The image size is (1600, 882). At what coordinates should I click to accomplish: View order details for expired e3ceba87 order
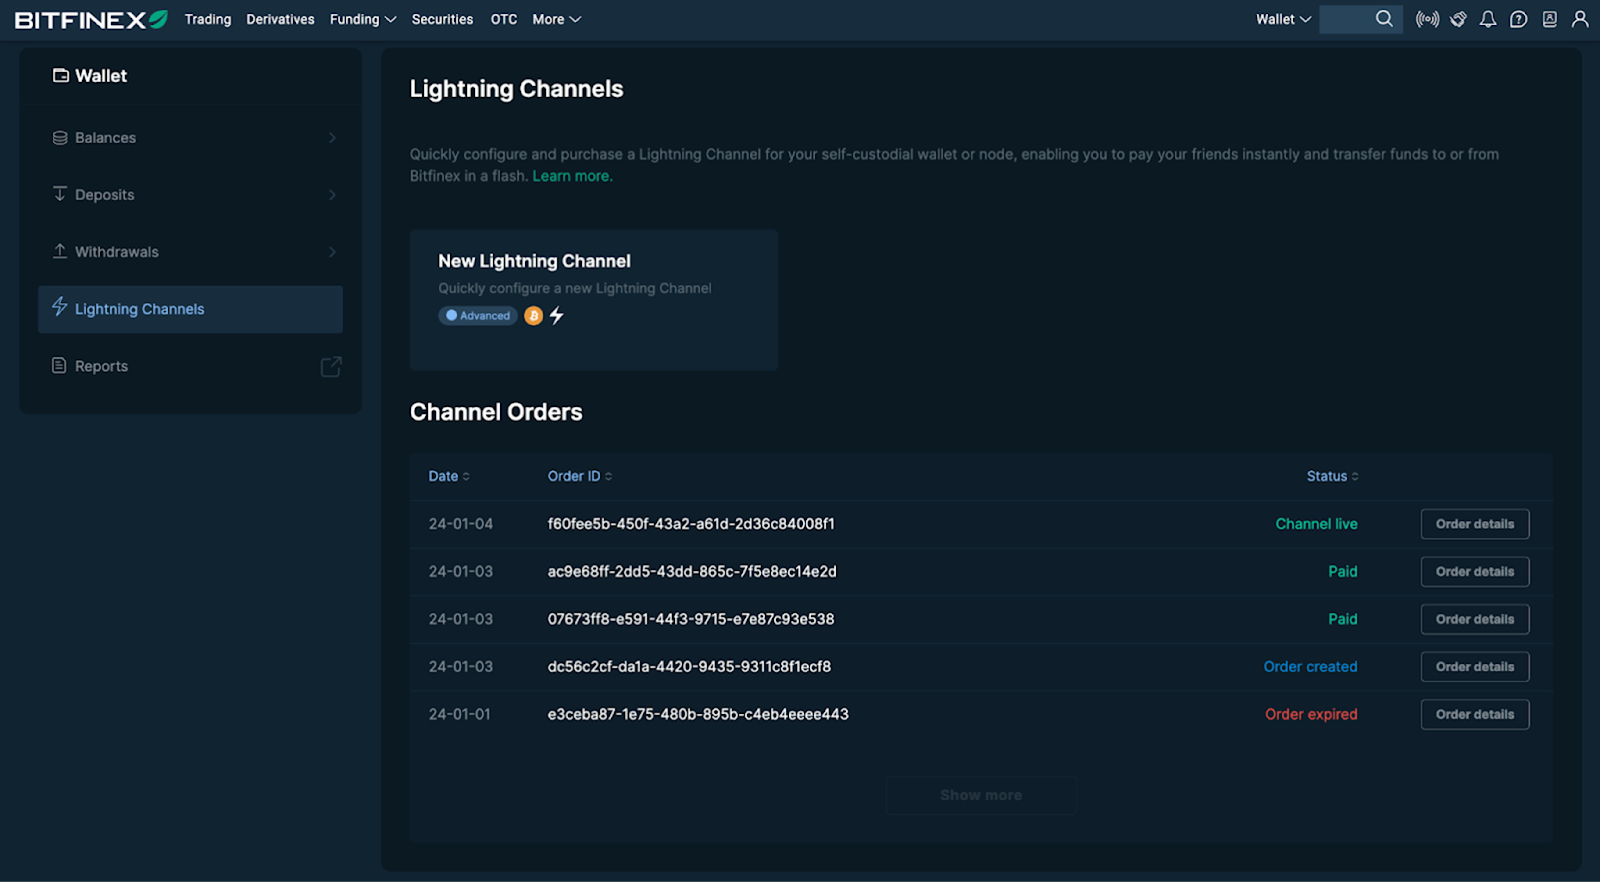coord(1475,714)
